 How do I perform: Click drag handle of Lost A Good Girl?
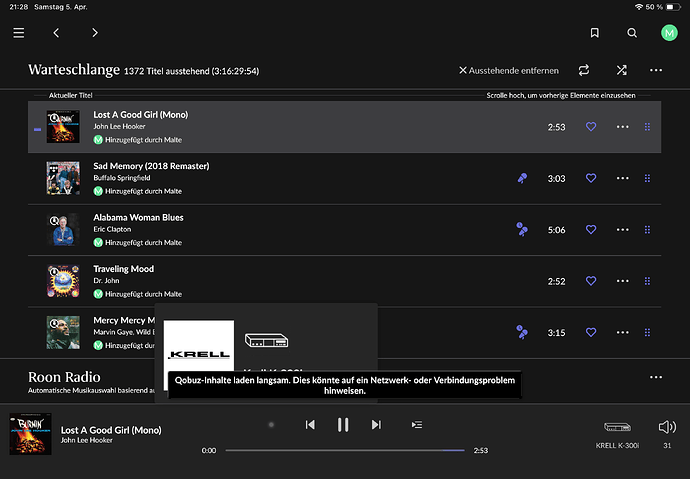point(647,127)
